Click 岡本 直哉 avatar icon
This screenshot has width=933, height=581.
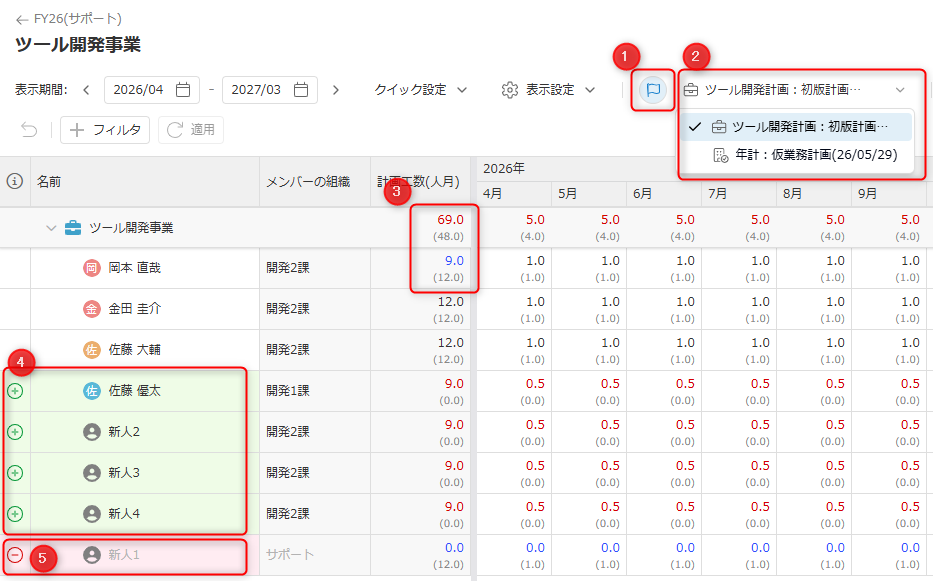coord(92,268)
